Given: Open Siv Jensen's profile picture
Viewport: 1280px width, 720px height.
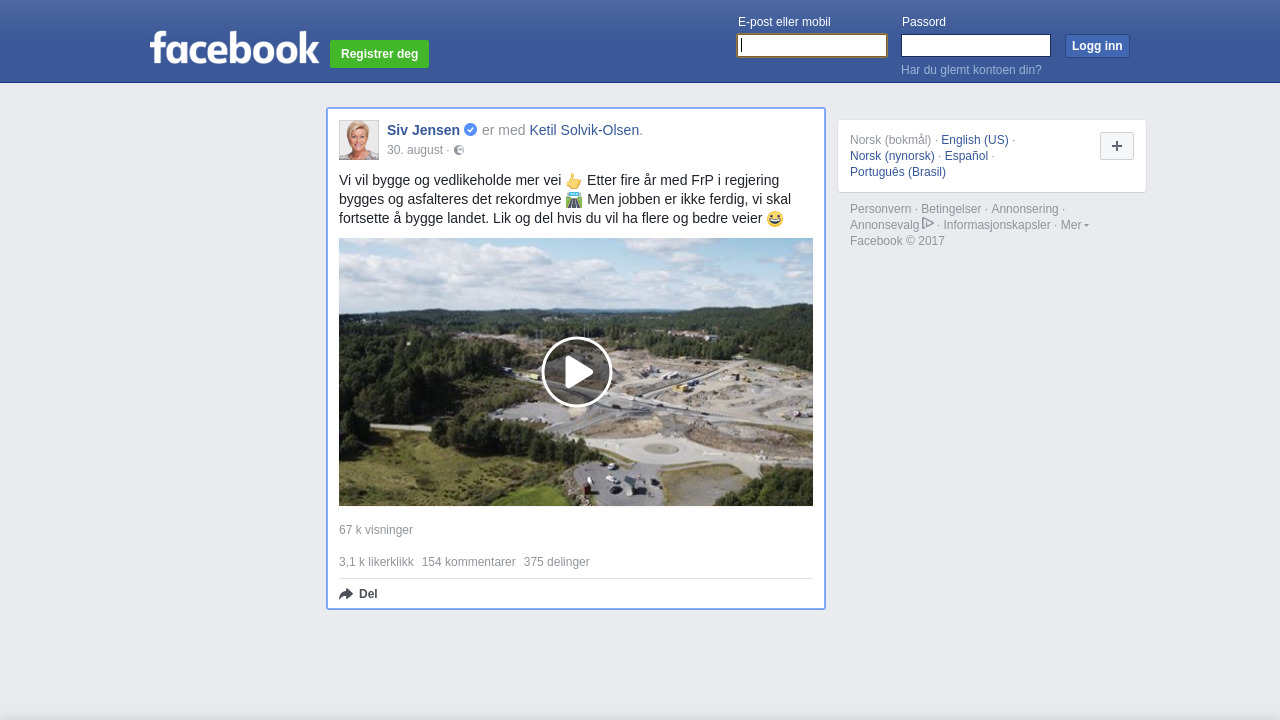Looking at the screenshot, I should [359, 140].
